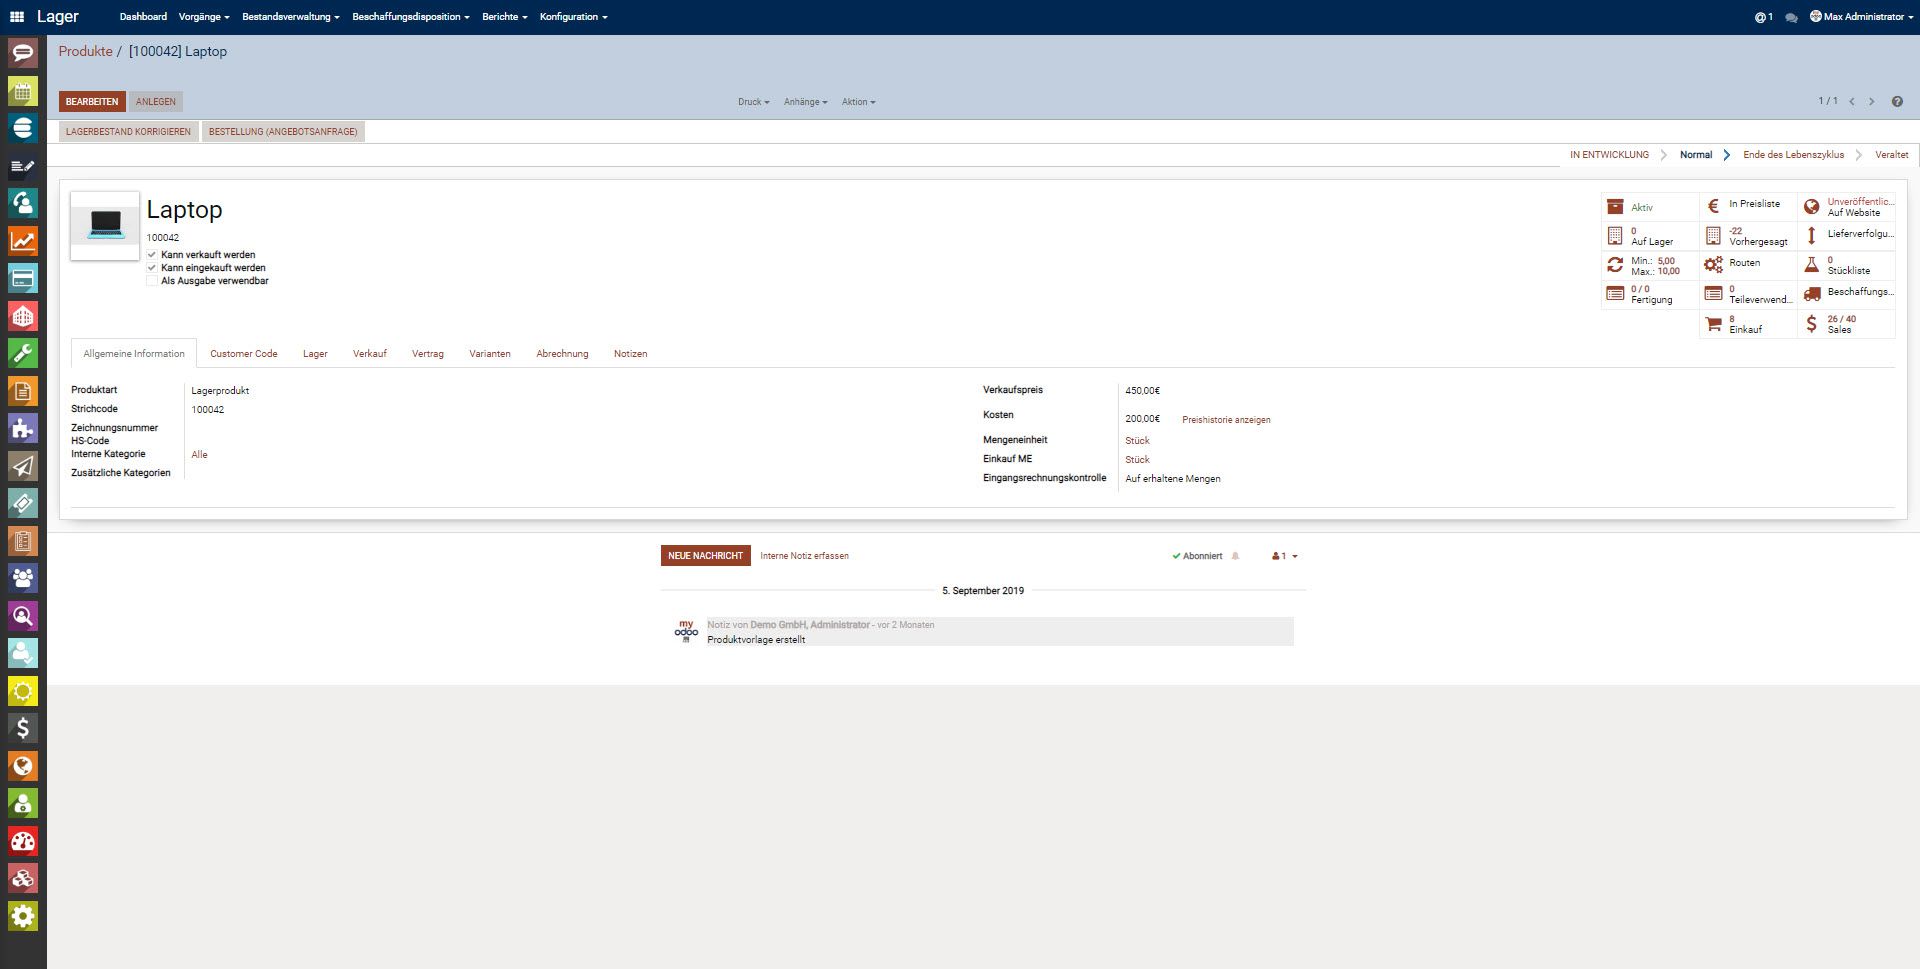Click the help question mark icon
Viewport: 1920px width, 969px height.
(1897, 101)
